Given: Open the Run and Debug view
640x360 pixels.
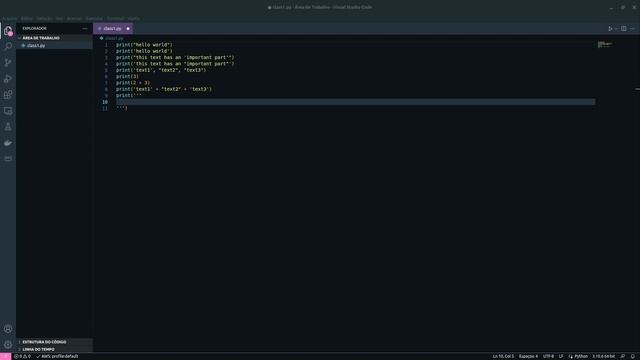Looking at the screenshot, I should click(8, 78).
